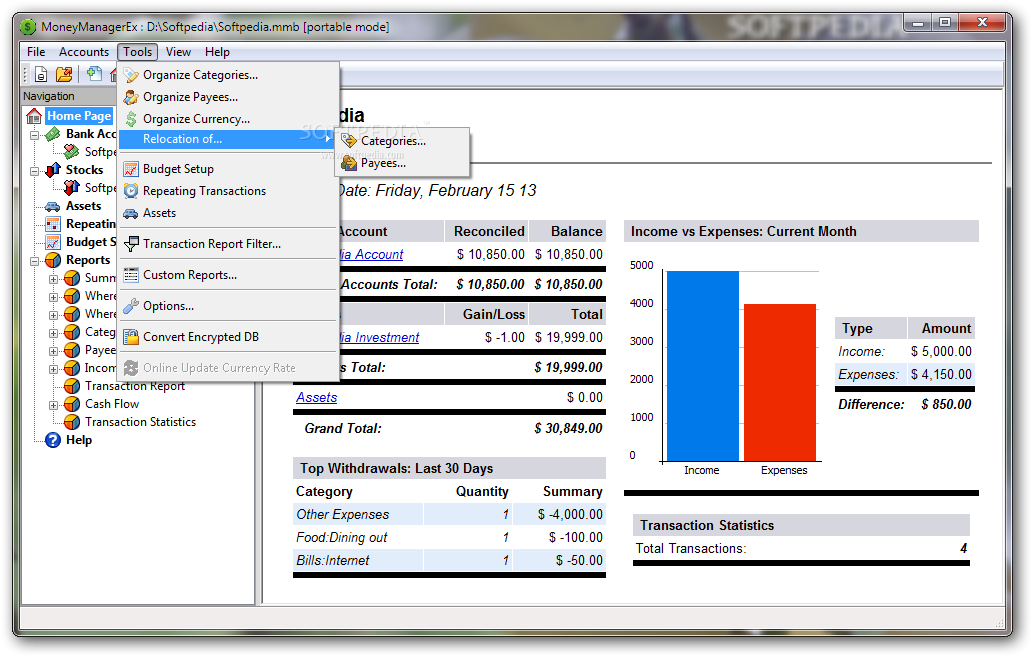Open the Help menu in menu bar

(x=217, y=51)
